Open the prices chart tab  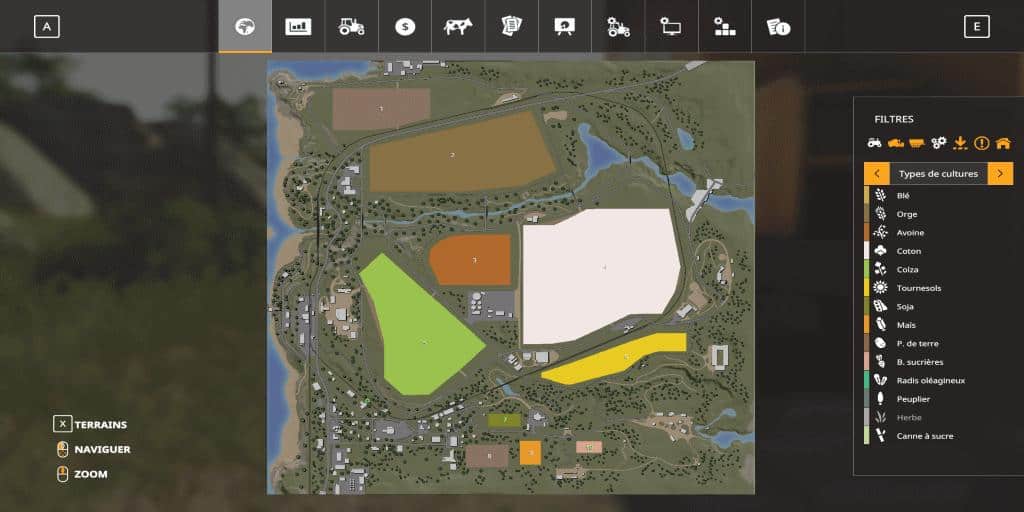coord(298,27)
